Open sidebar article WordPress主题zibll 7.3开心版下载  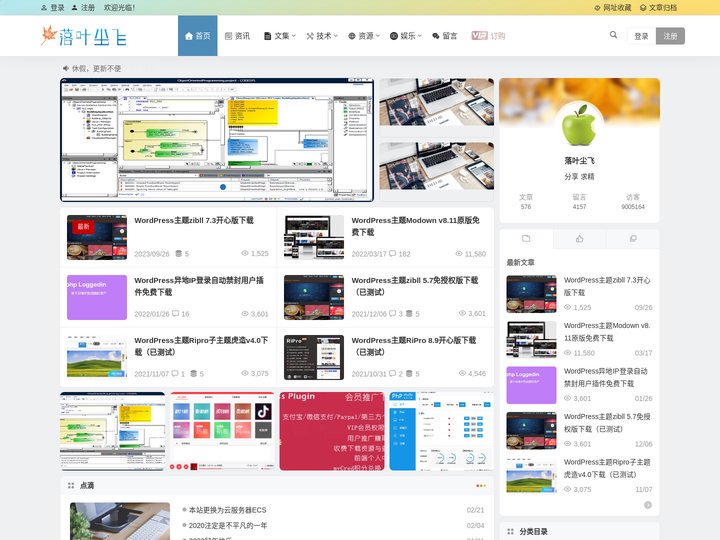click(x=607, y=286)
